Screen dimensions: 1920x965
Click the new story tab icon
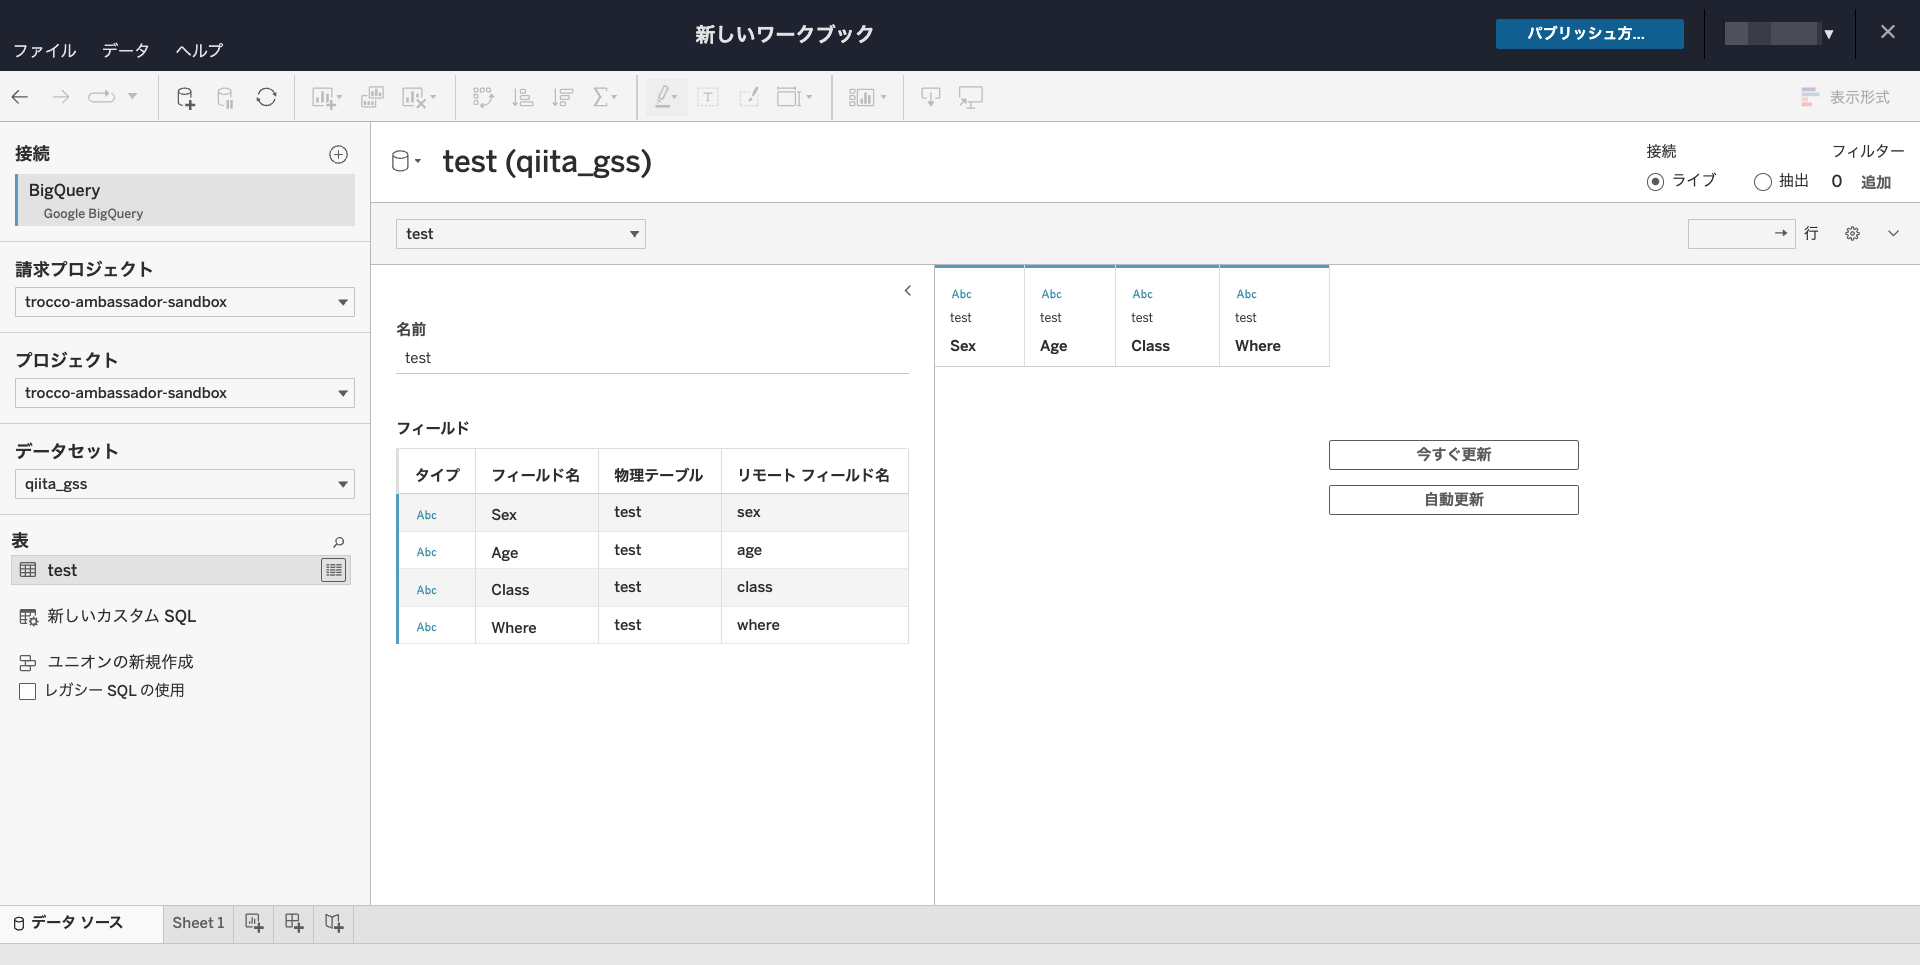(334, 923)
